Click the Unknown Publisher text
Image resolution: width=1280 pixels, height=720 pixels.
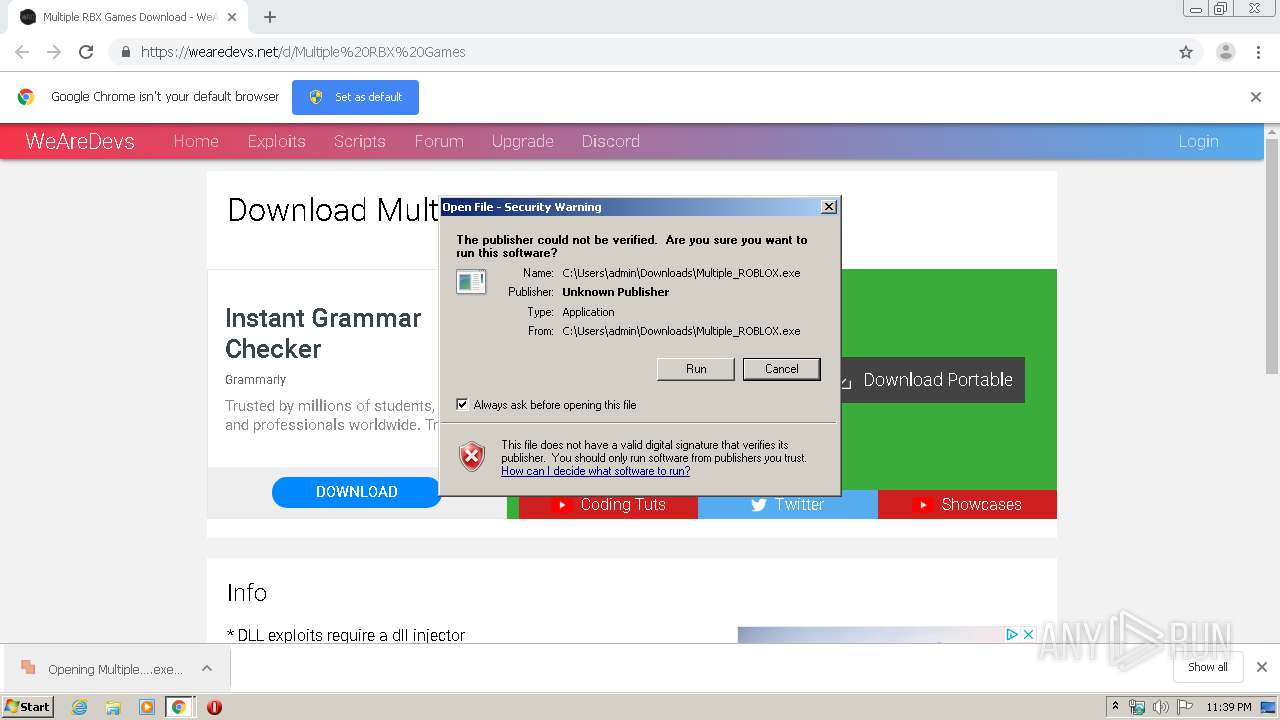click(x=615, y=292)
